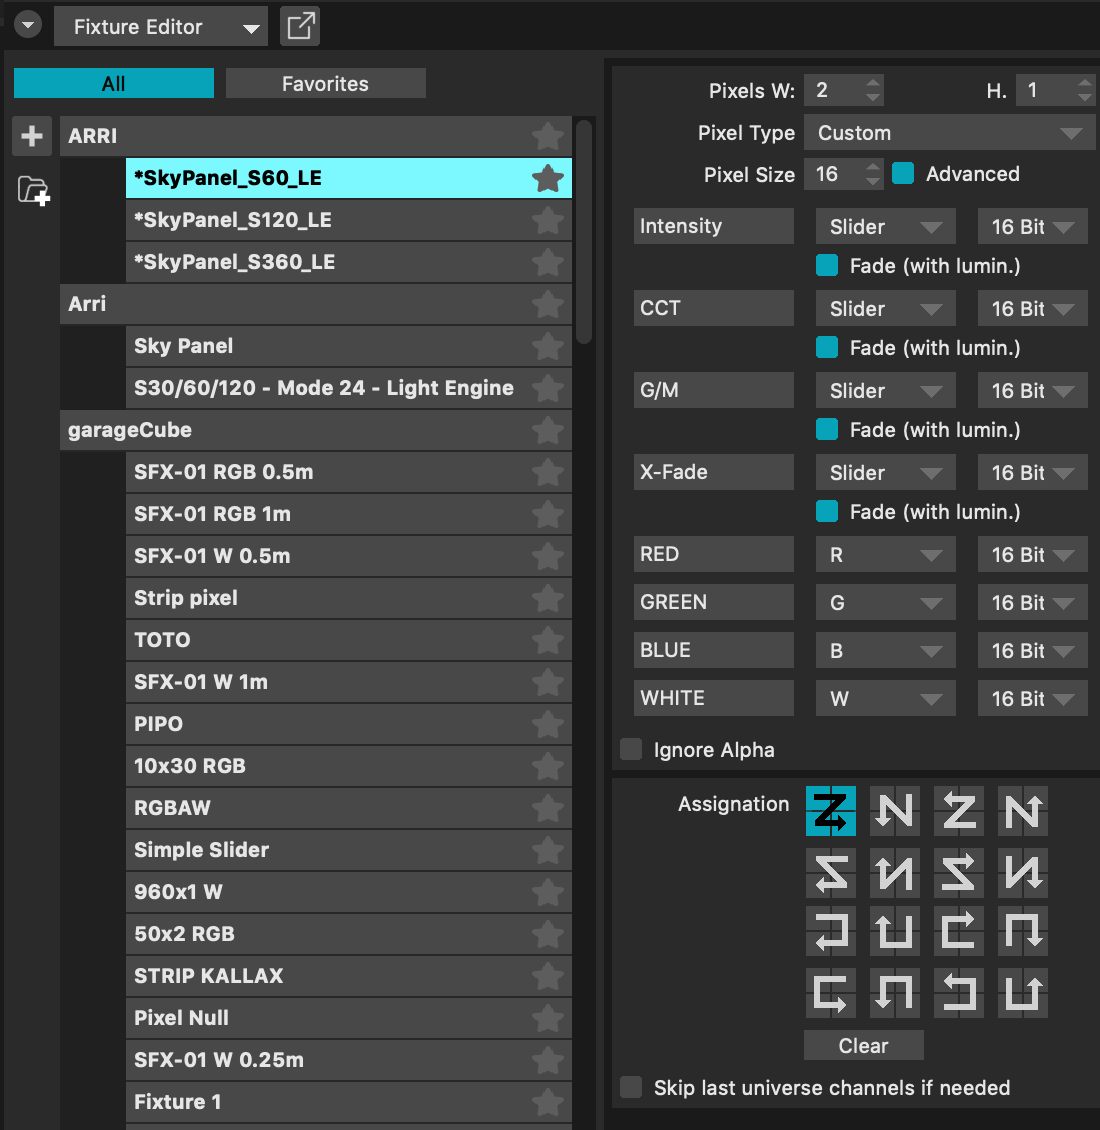Pick third row second U-shape up arrow assignation
The image size is (1100, 1130).
895,931
